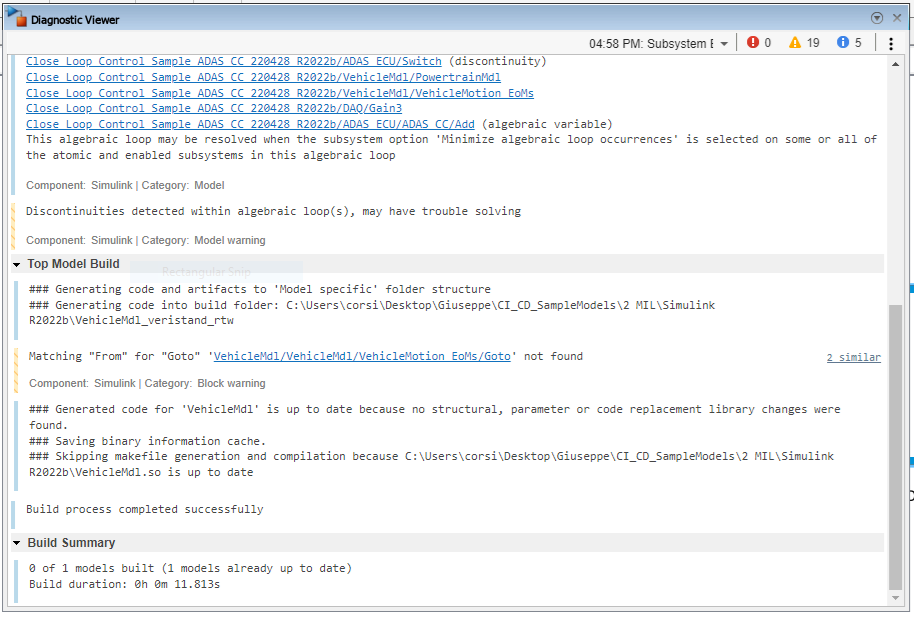Open the ADAS_ECU/ADAS_CC/Add link

tap(250, 124)
